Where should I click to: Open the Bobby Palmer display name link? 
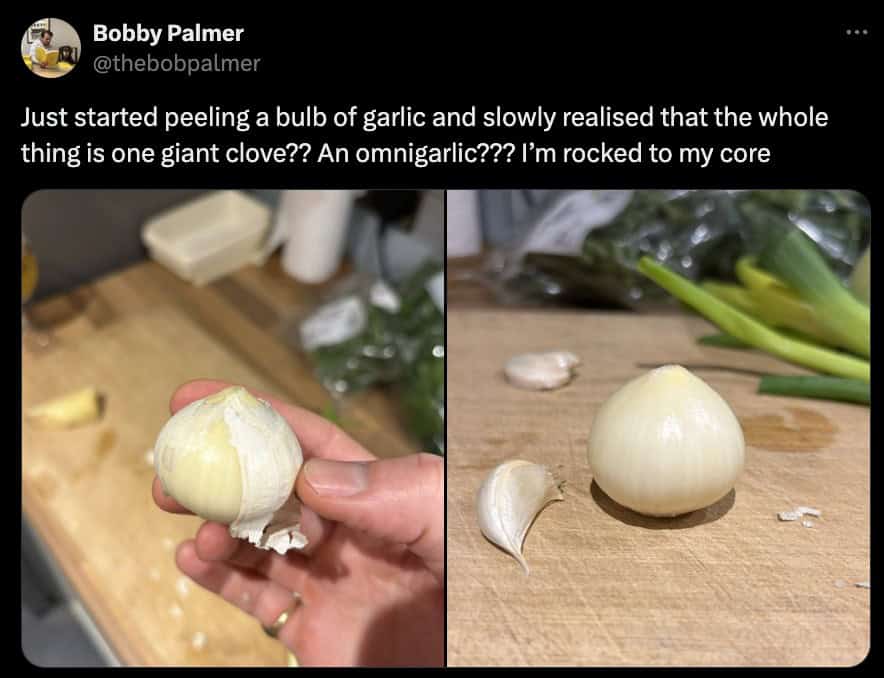tap(168, 33)
